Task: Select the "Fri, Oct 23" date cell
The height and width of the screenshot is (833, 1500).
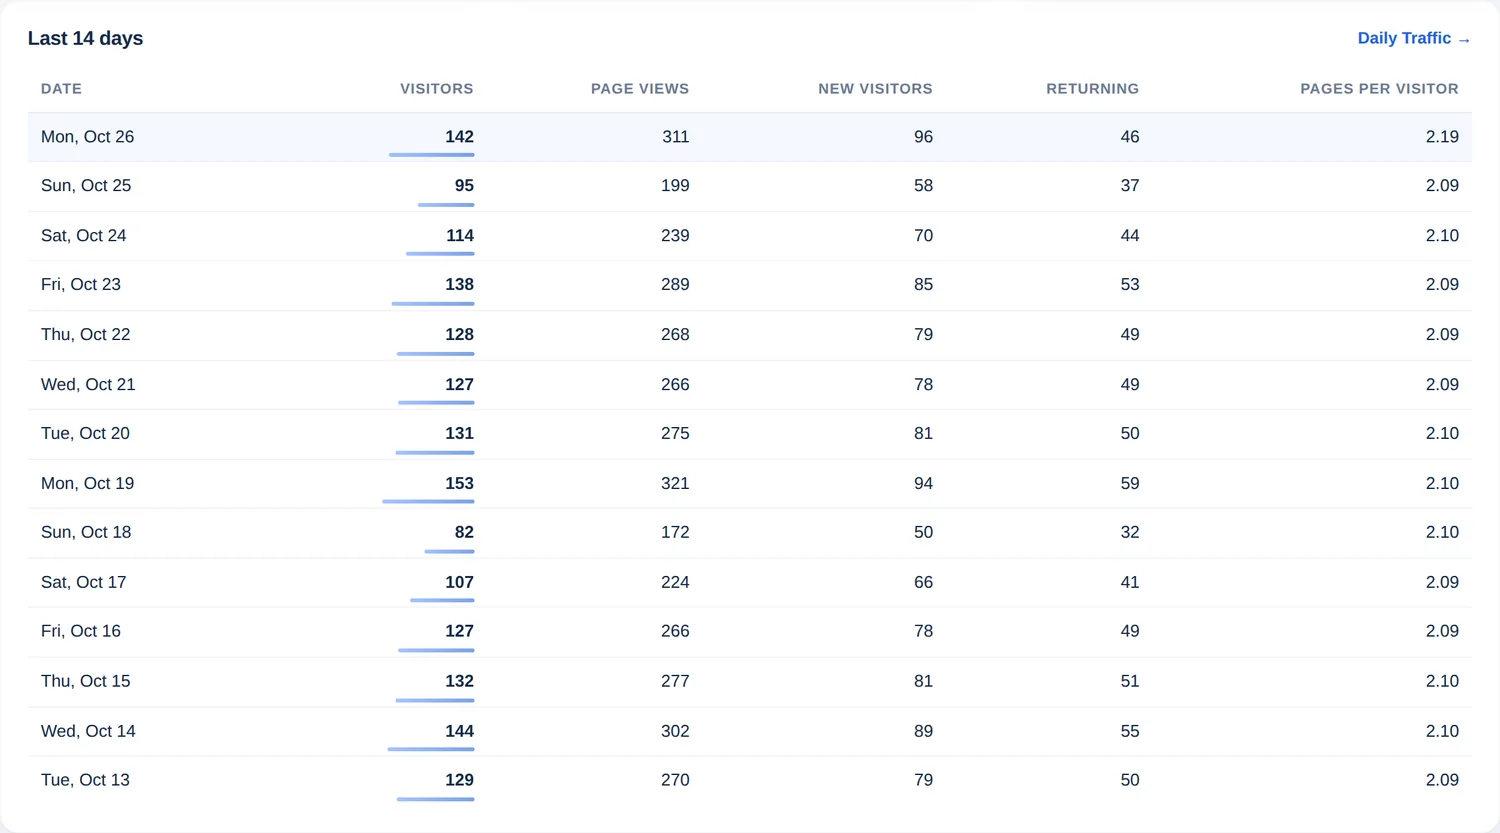Action: (81, 285)
